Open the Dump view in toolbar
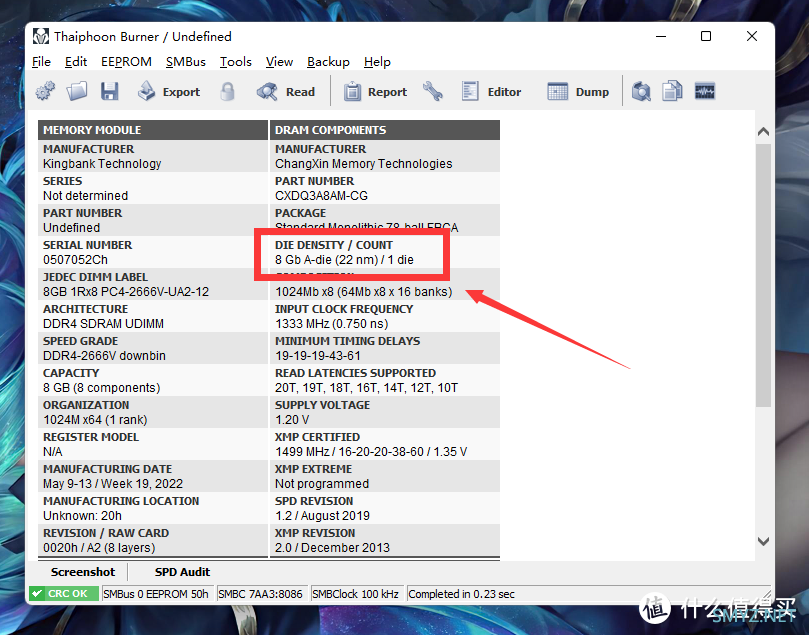This screenshot has width=809, height=635. point(578,92)
